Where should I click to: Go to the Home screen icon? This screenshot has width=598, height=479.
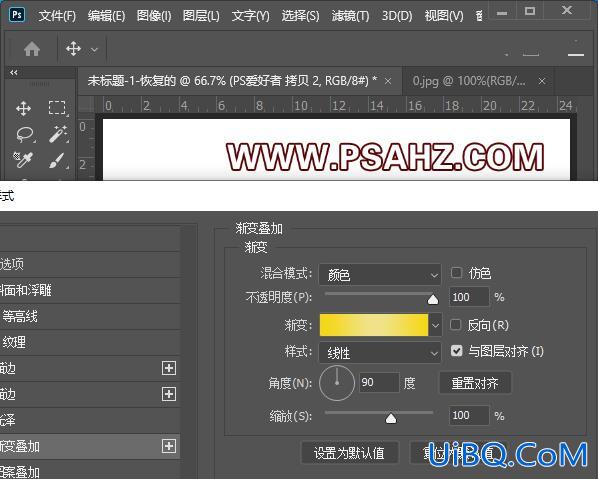[32, 49]
